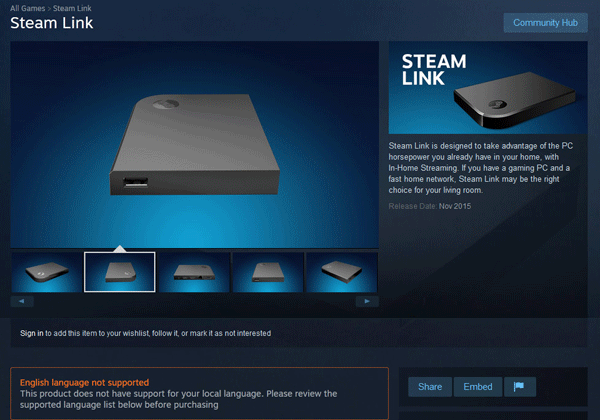Click the Steam Link breadcrumb
The width and height of the screenshot is (600, 420).
pyautogui.click(x=72, y=8)
